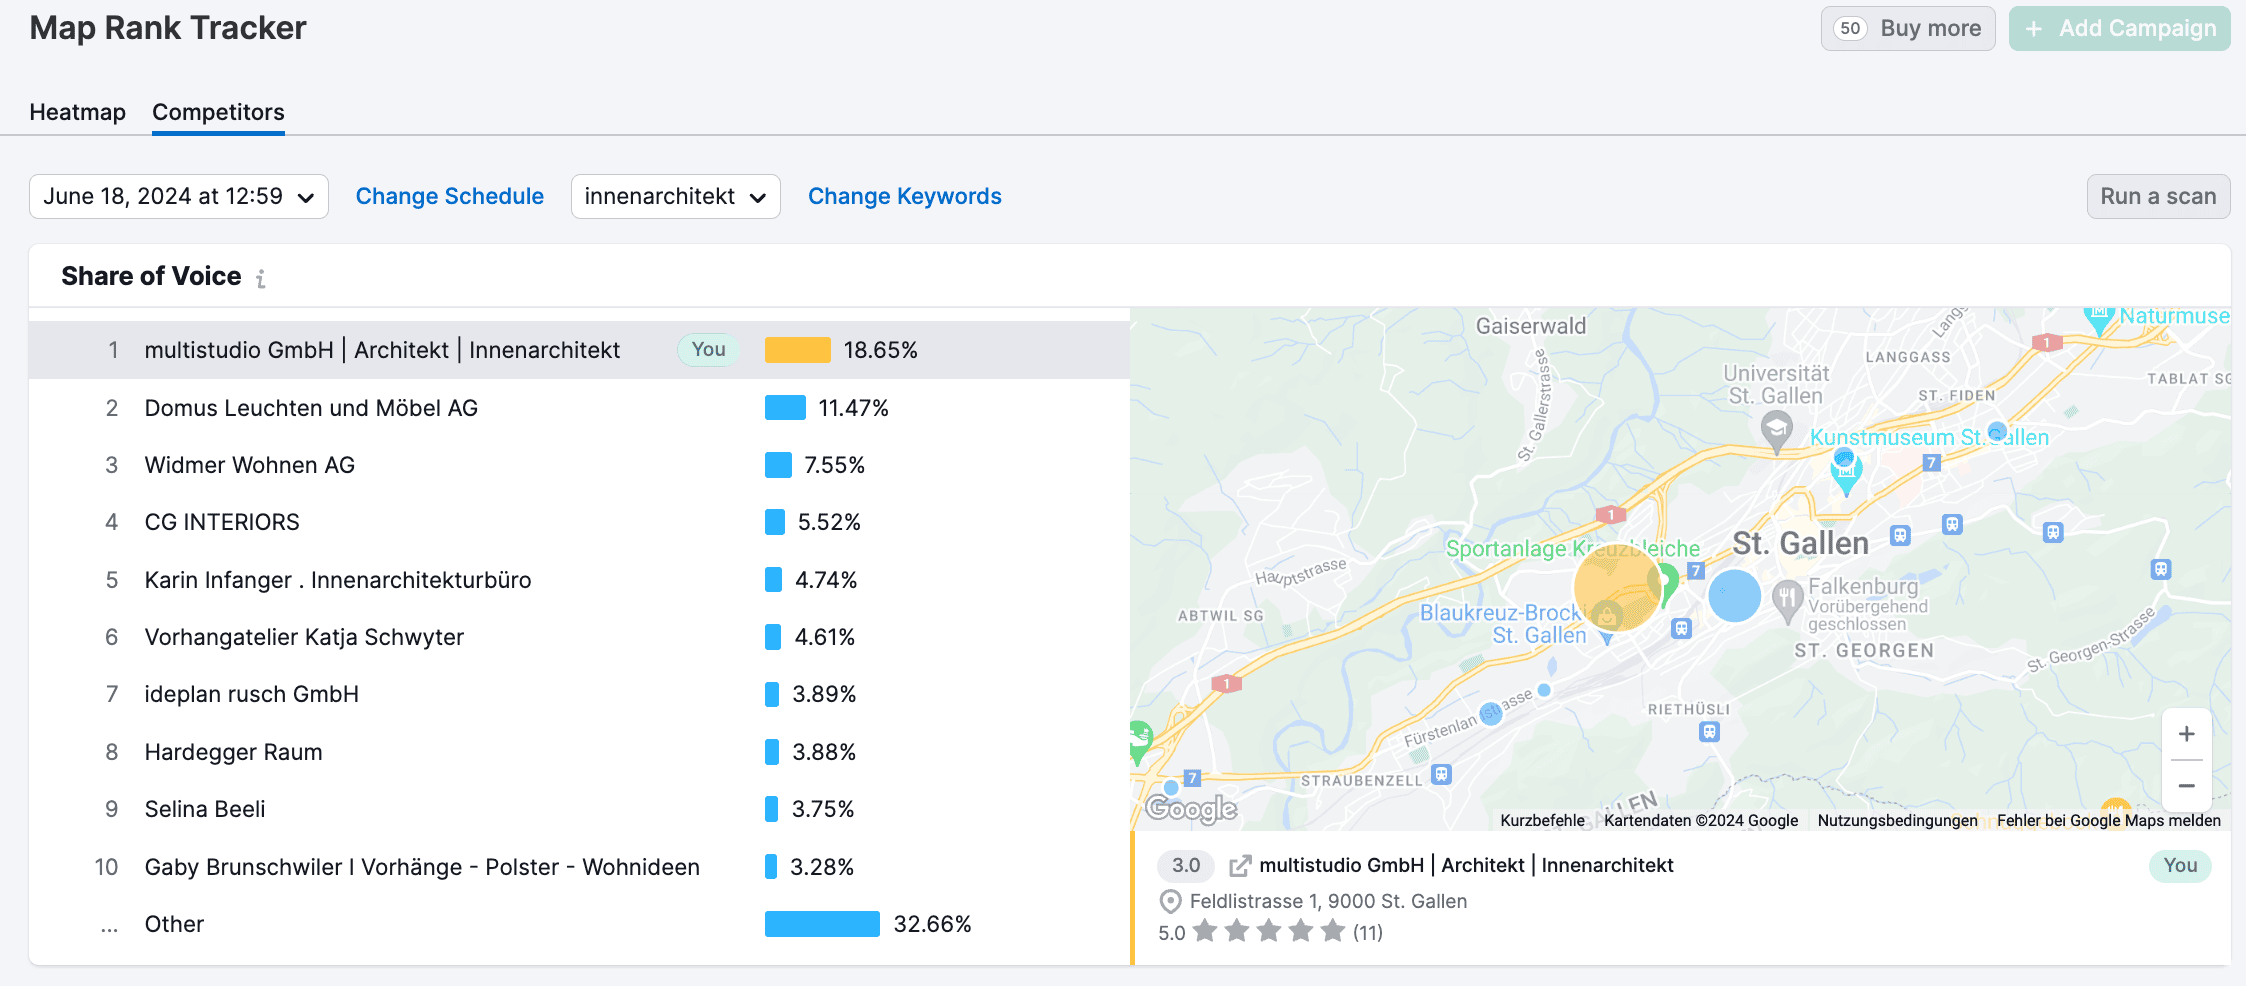Click the Other row in the list
This screenshot has height=986, width=2246.
click(x=580, y=924)
